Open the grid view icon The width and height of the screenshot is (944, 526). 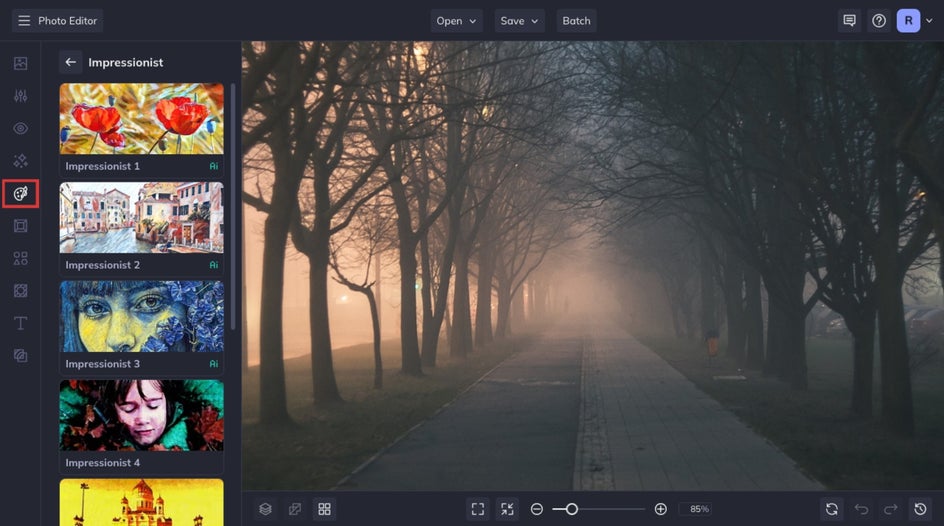pos(324,509)
